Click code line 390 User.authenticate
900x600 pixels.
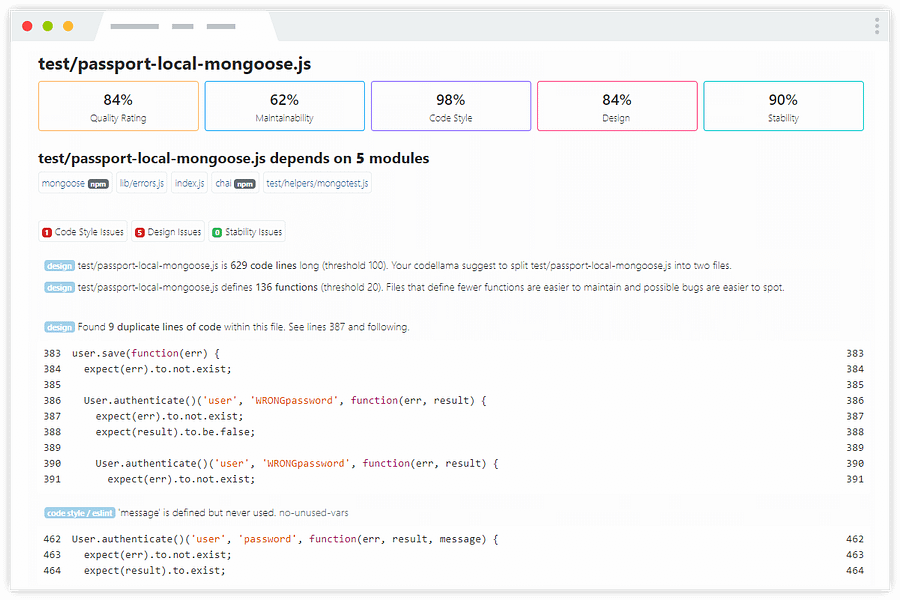point(297,463)
